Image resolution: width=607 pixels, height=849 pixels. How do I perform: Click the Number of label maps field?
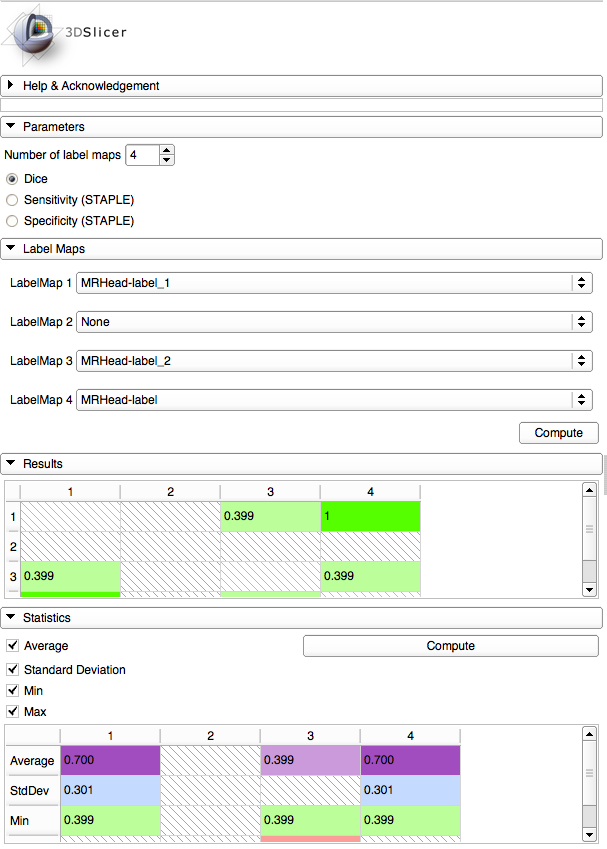coord(143,155)
